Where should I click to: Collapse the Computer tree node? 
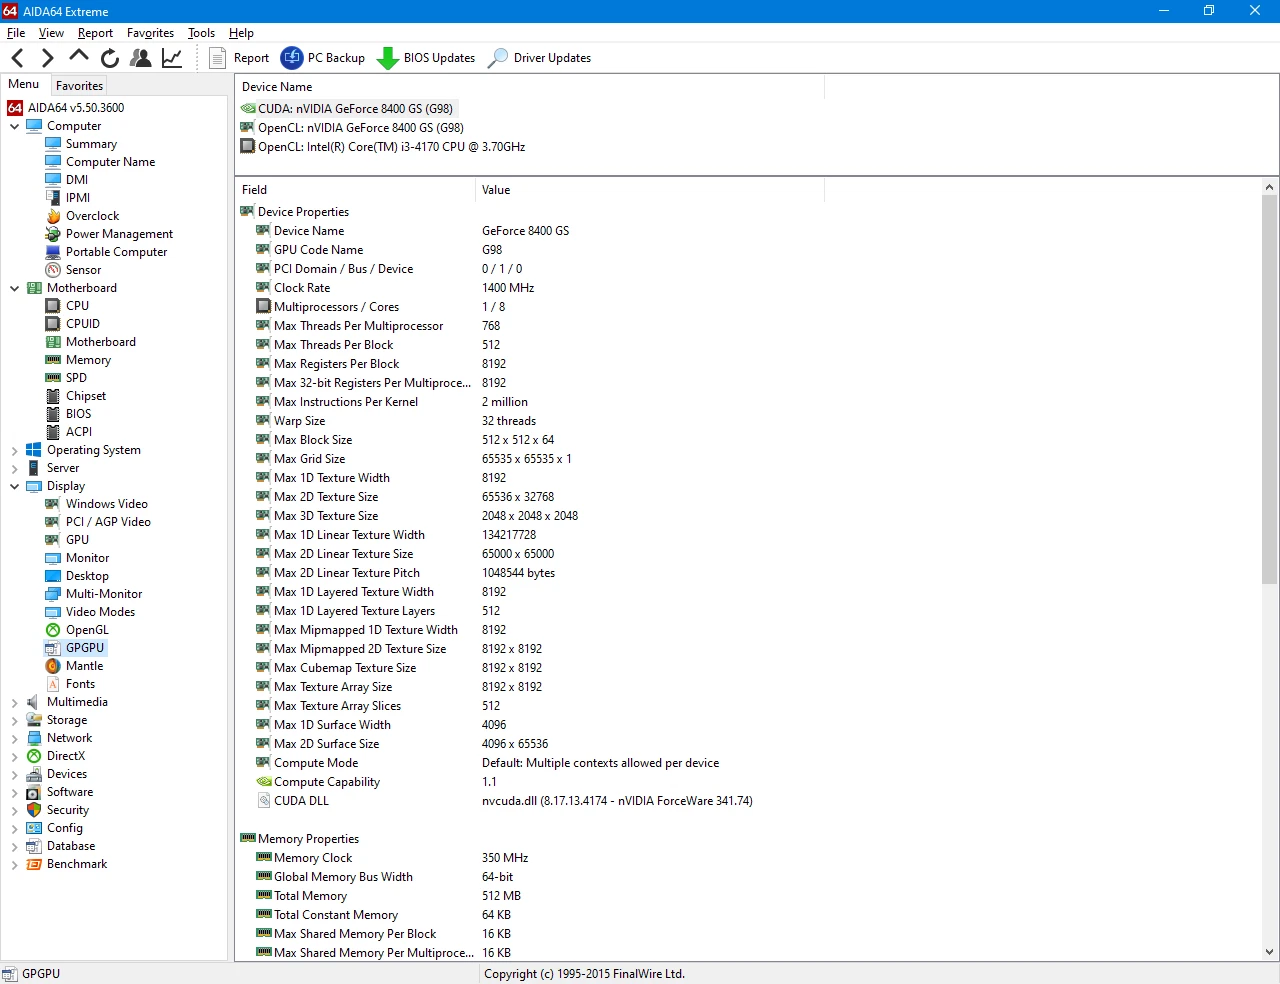14,126
